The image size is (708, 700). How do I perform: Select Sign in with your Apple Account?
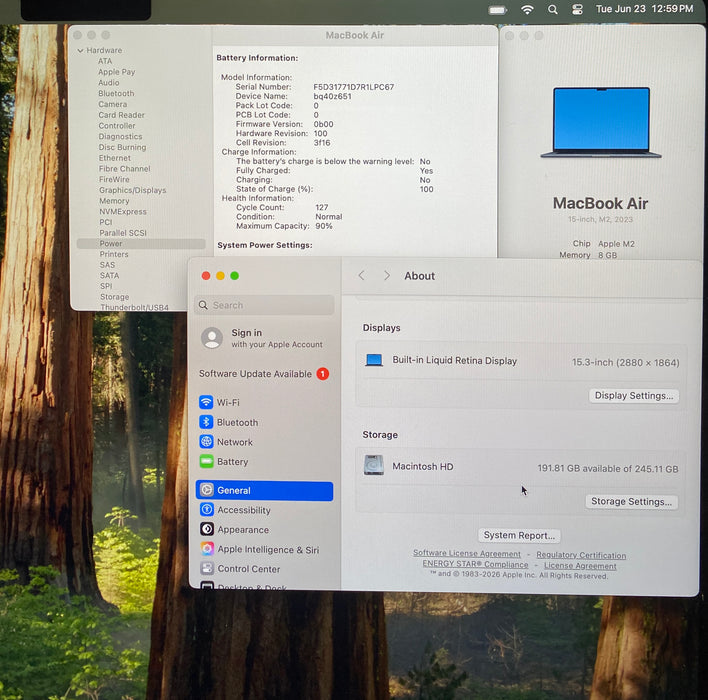[x=264, y=338]
